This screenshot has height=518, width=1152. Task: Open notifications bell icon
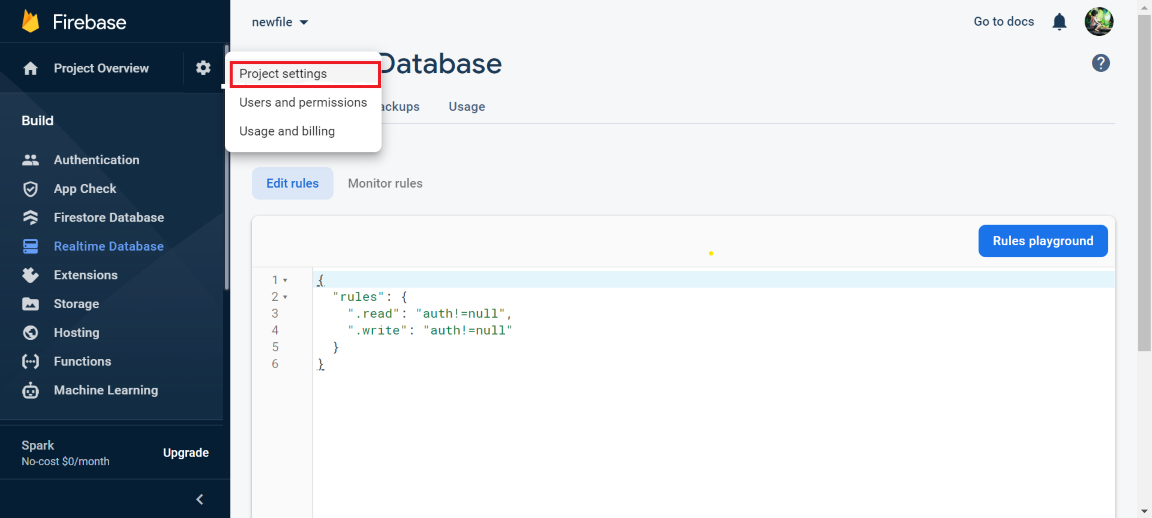(x=1059, y=22)
